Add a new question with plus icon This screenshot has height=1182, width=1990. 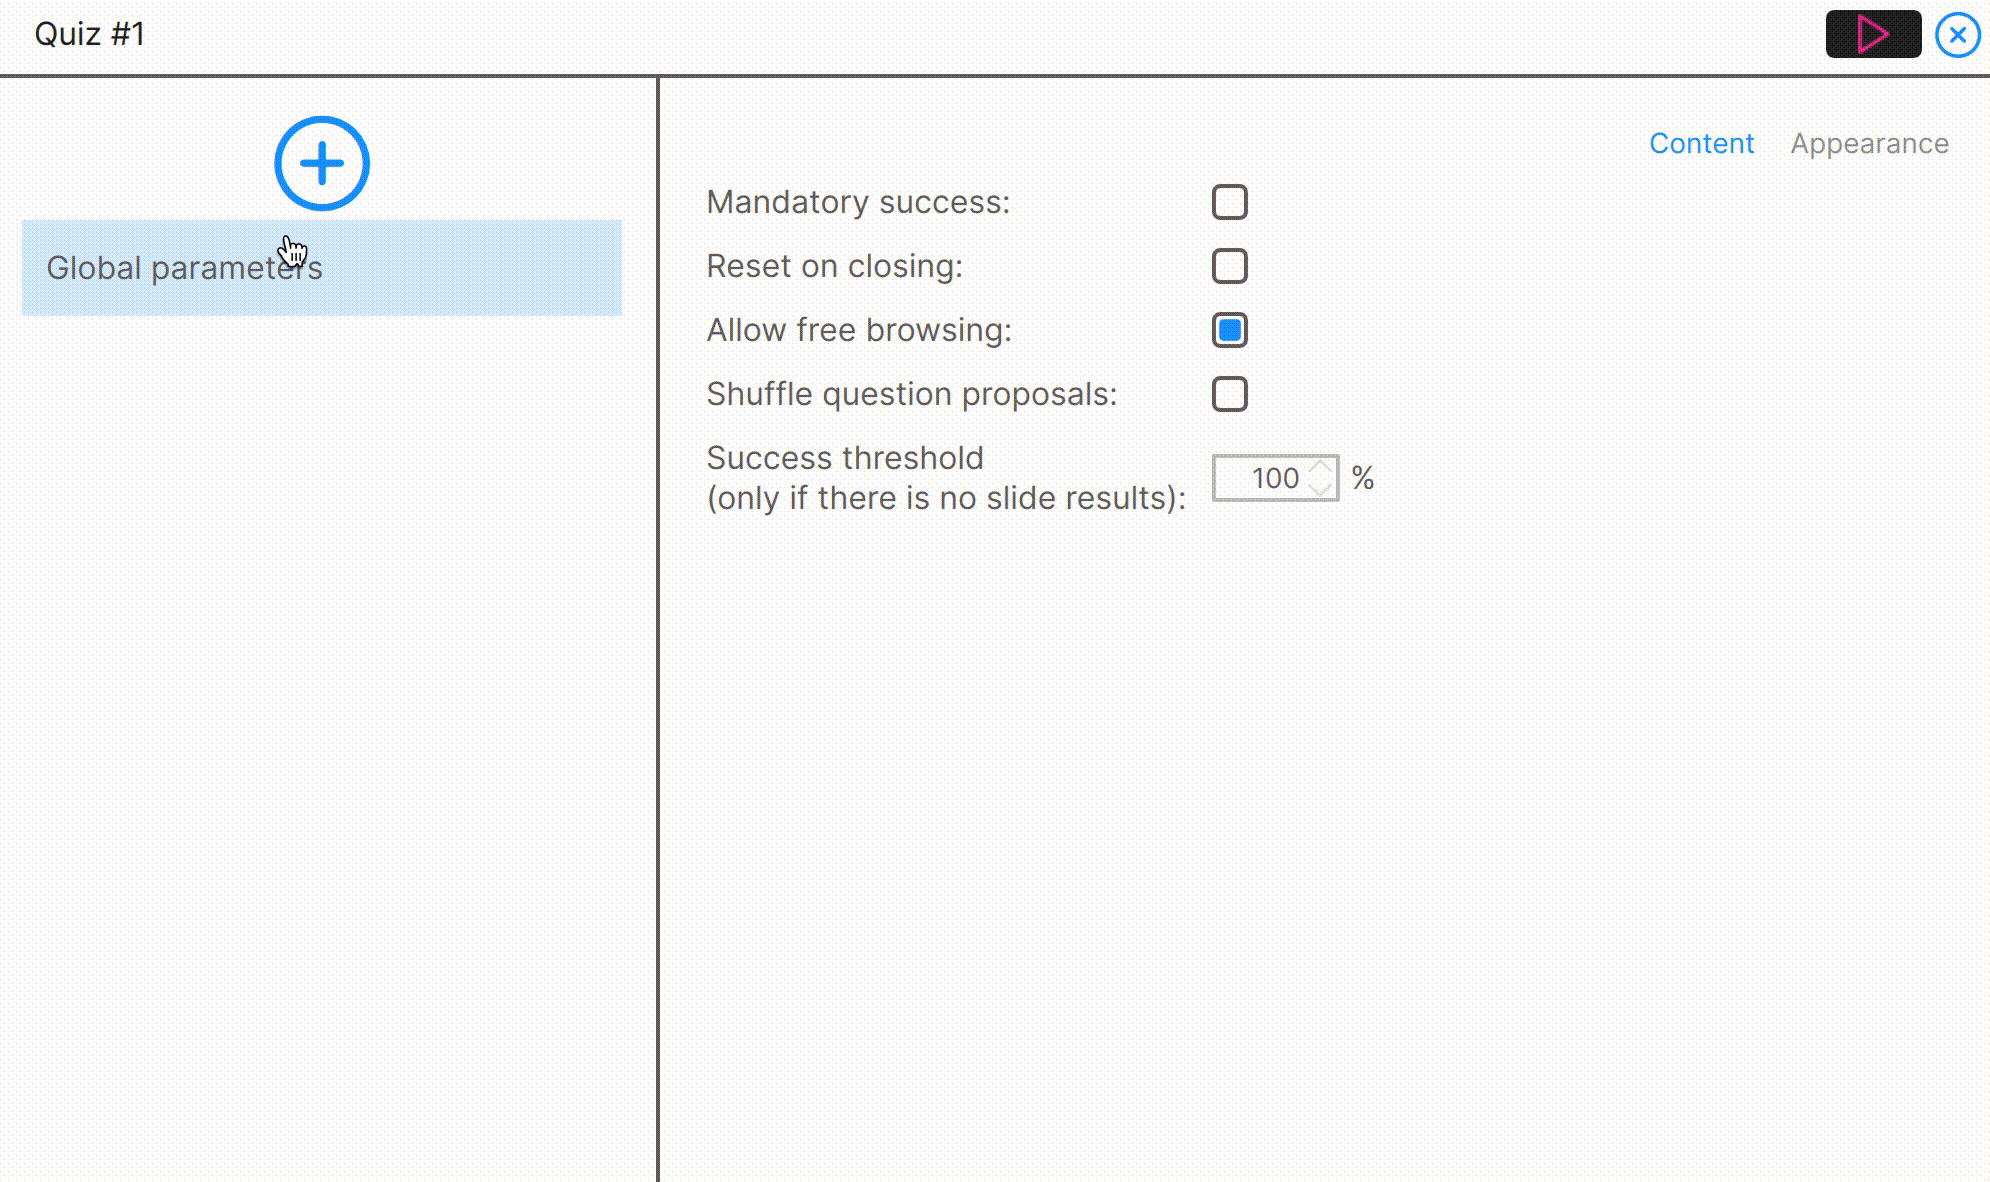(x=322, y=163)
